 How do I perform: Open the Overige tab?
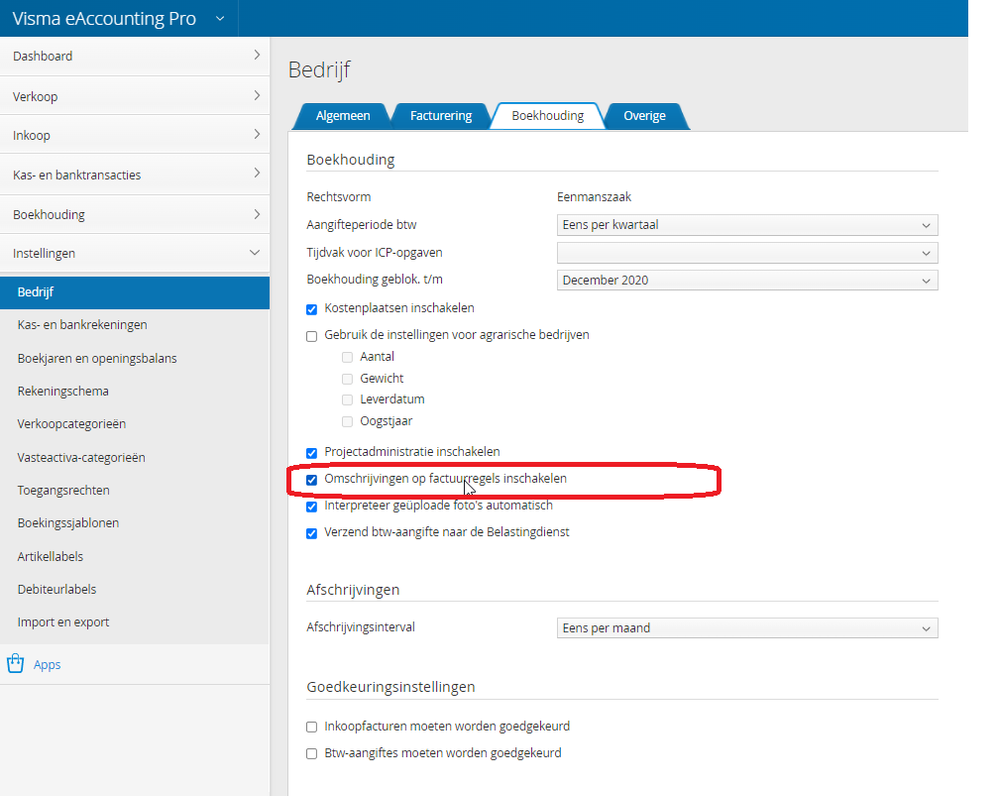coord(644,116)
